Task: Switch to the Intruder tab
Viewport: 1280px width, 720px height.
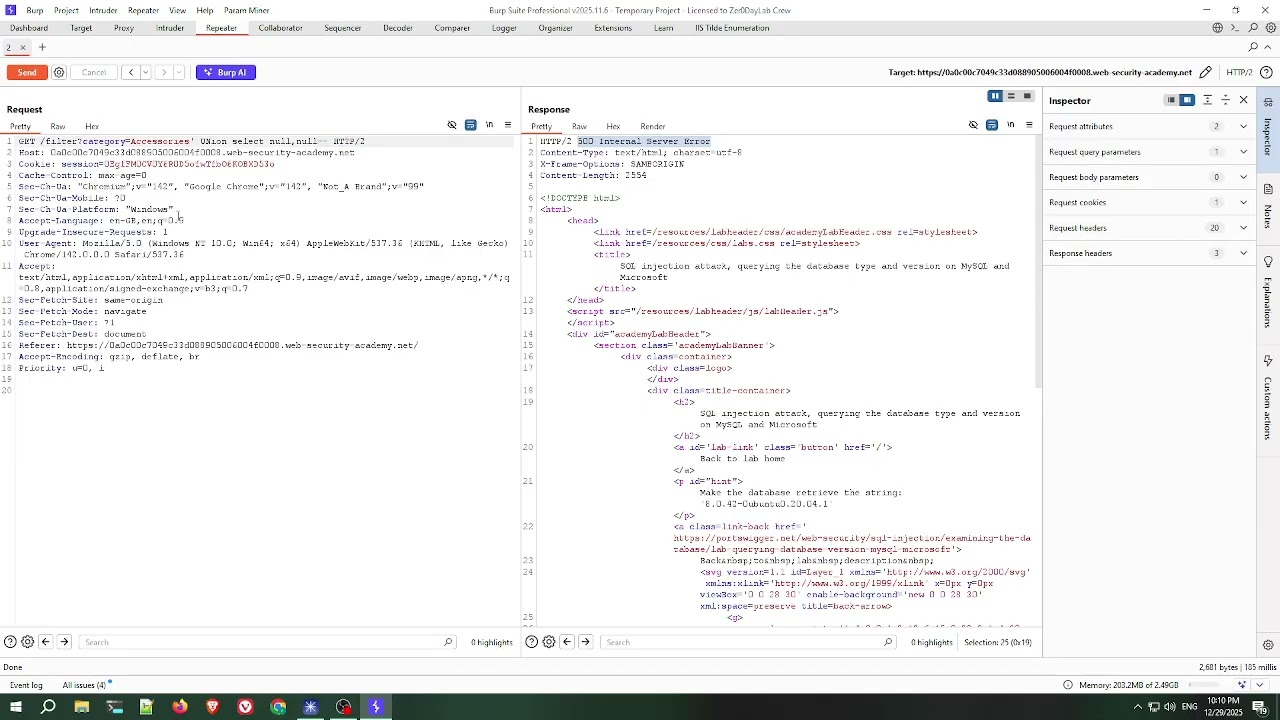Action: (170, 28)
